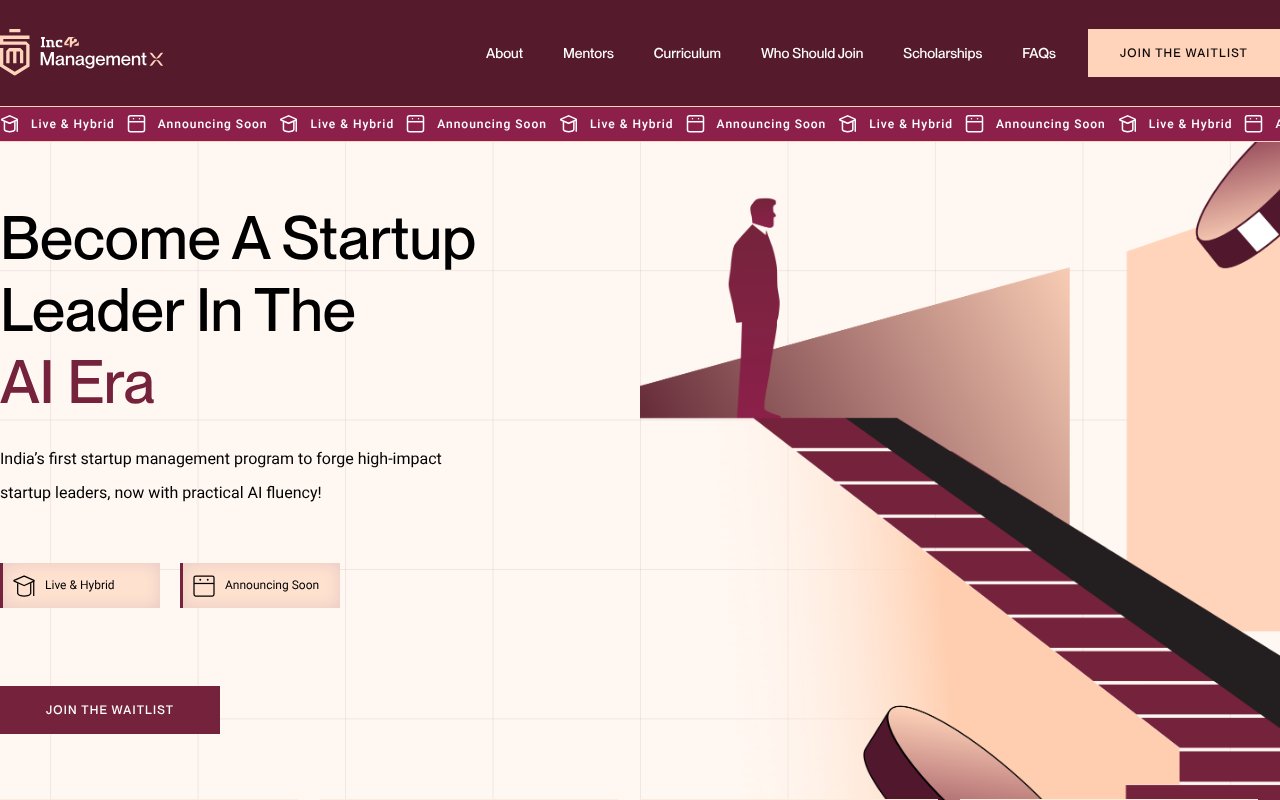Open the About page from the navigation
1280x800 pixels.
(504, 53)
